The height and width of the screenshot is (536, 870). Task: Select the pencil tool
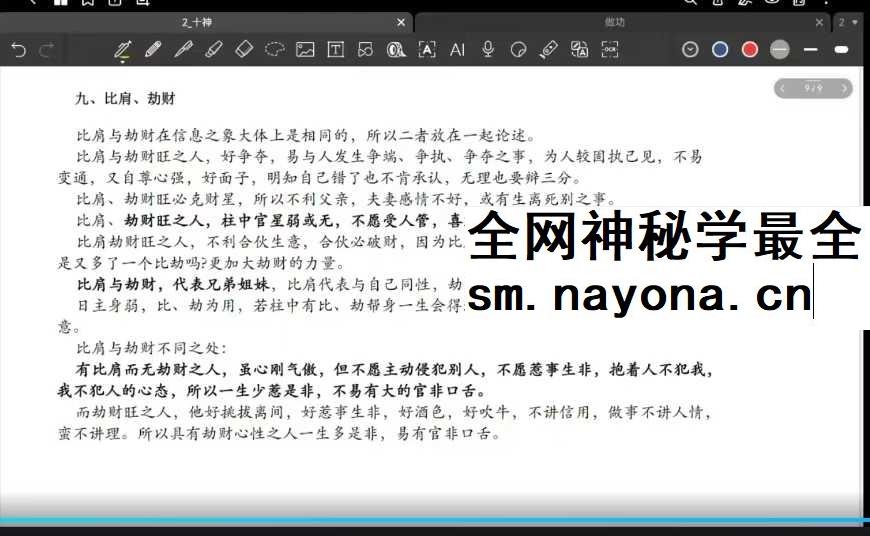pyautogui.click(x=153, y=50)
